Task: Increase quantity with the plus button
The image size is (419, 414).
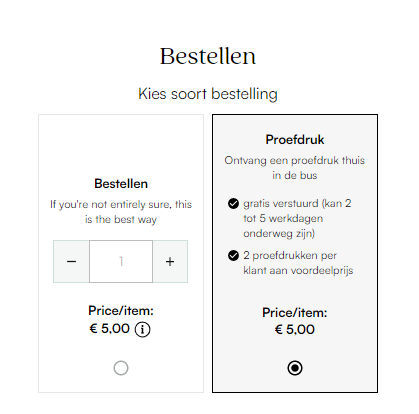Action: 170,261
